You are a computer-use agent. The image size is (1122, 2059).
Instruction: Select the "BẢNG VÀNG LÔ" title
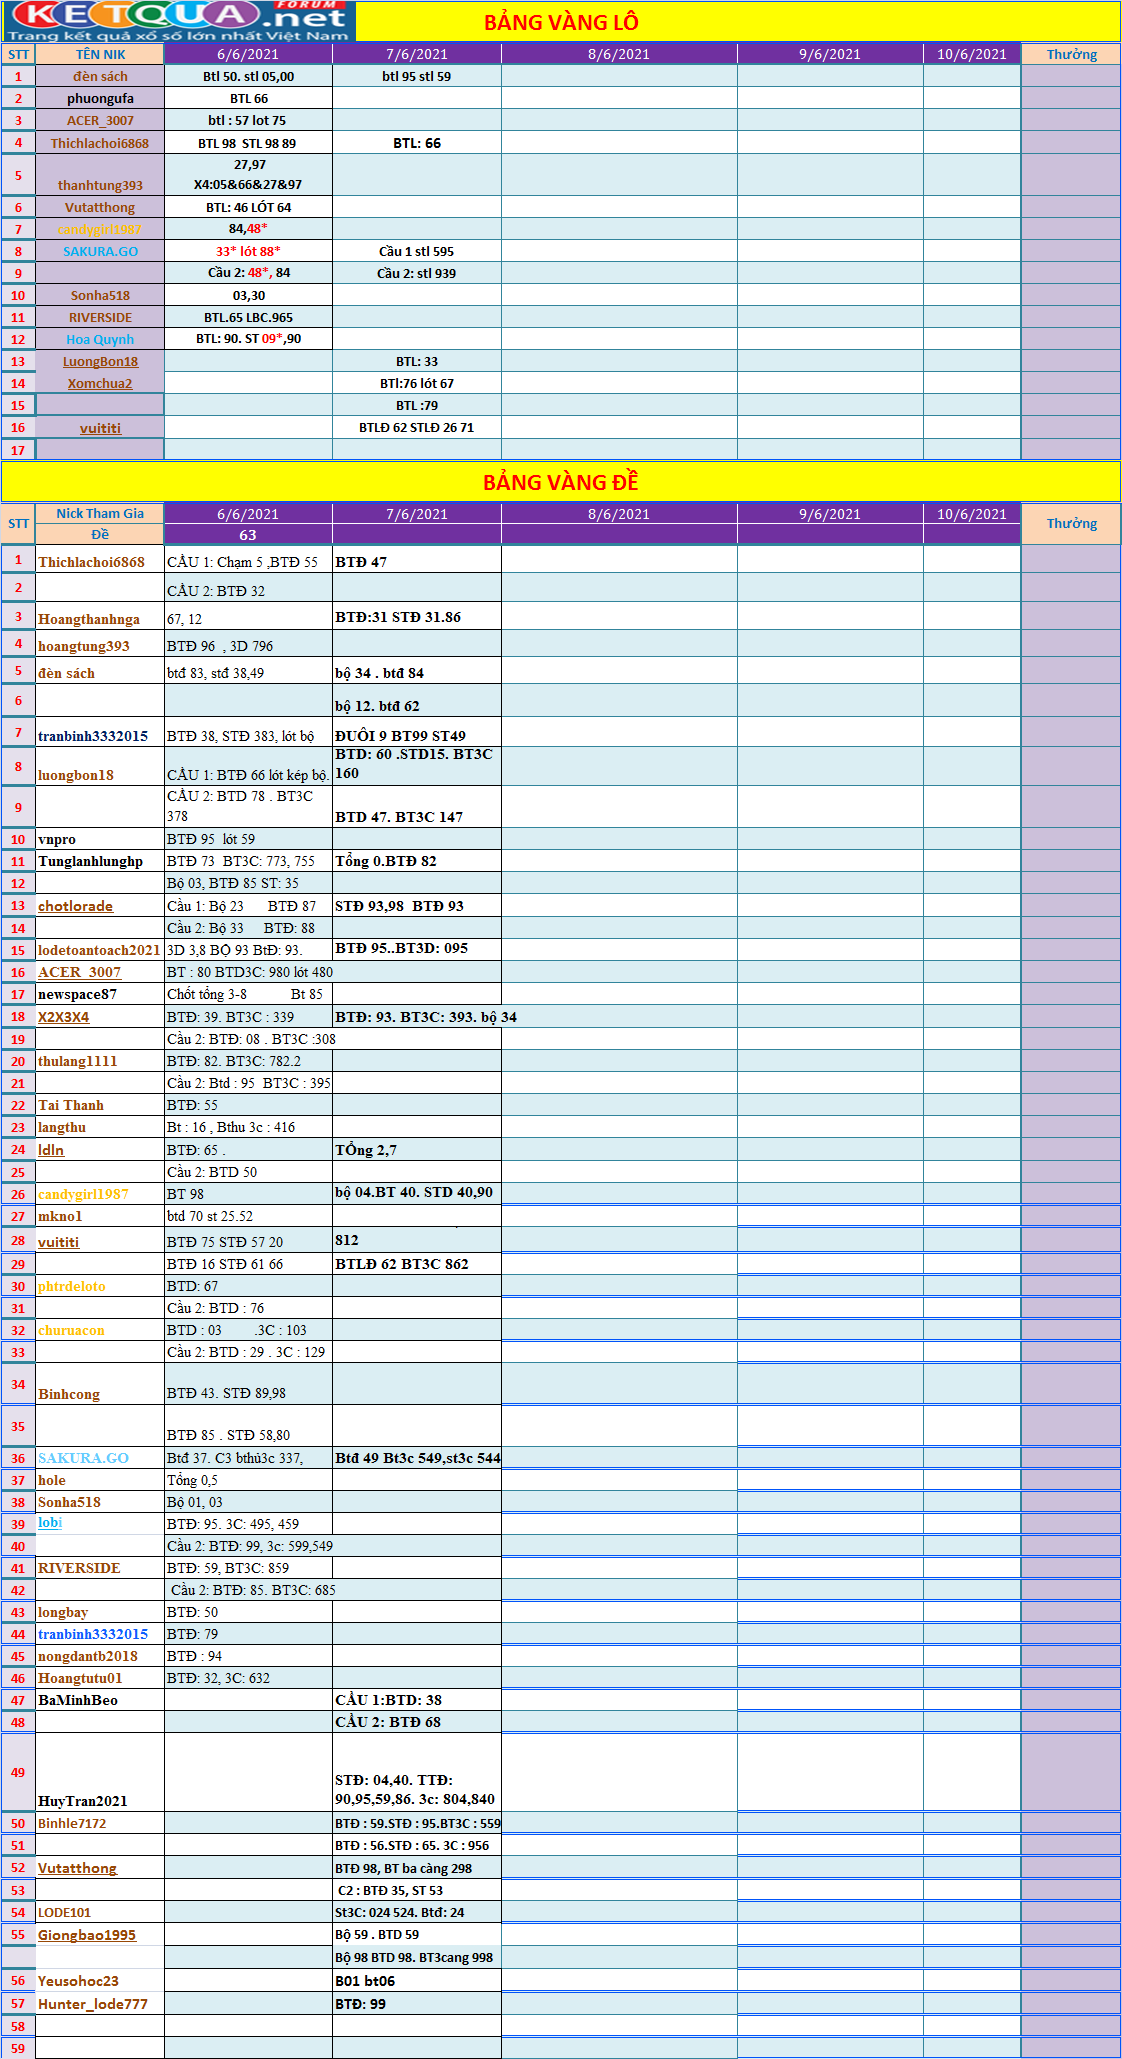(x=561, y=23)
